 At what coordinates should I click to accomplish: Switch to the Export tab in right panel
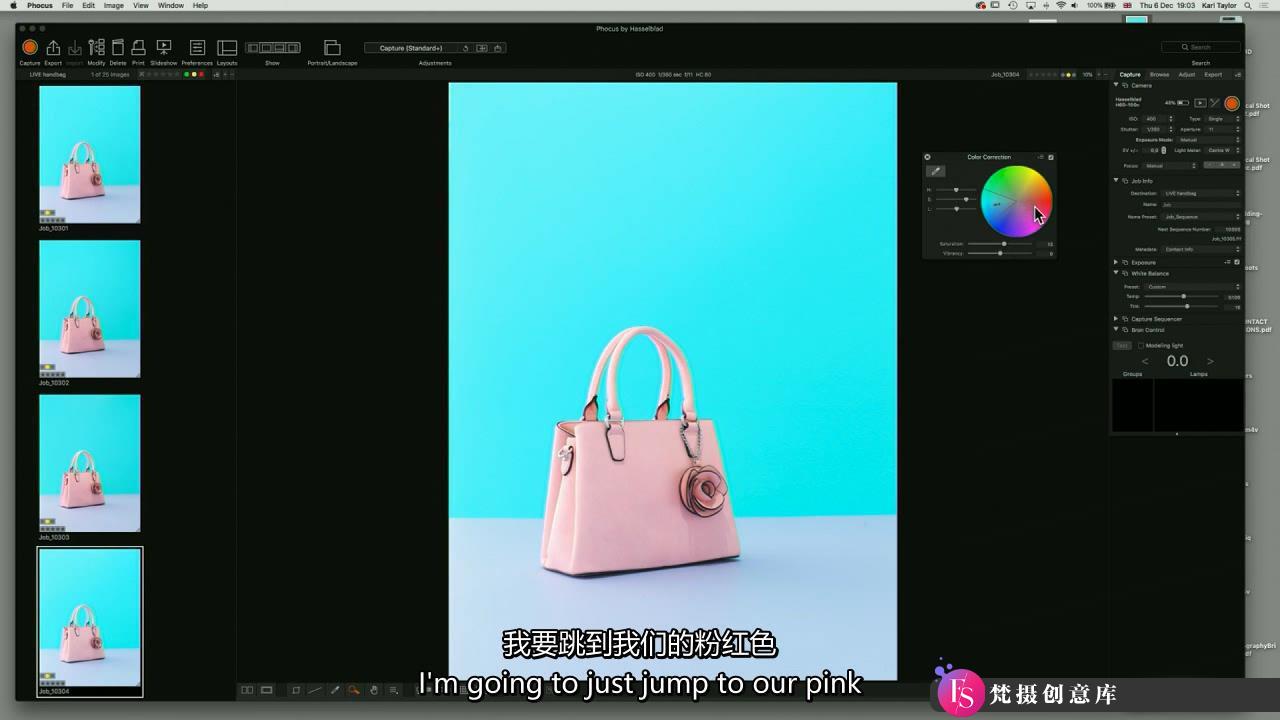point(1213,74)
